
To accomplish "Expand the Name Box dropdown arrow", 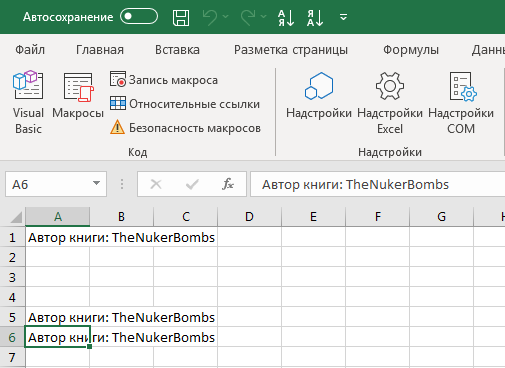I will click(x=96, y=183).
